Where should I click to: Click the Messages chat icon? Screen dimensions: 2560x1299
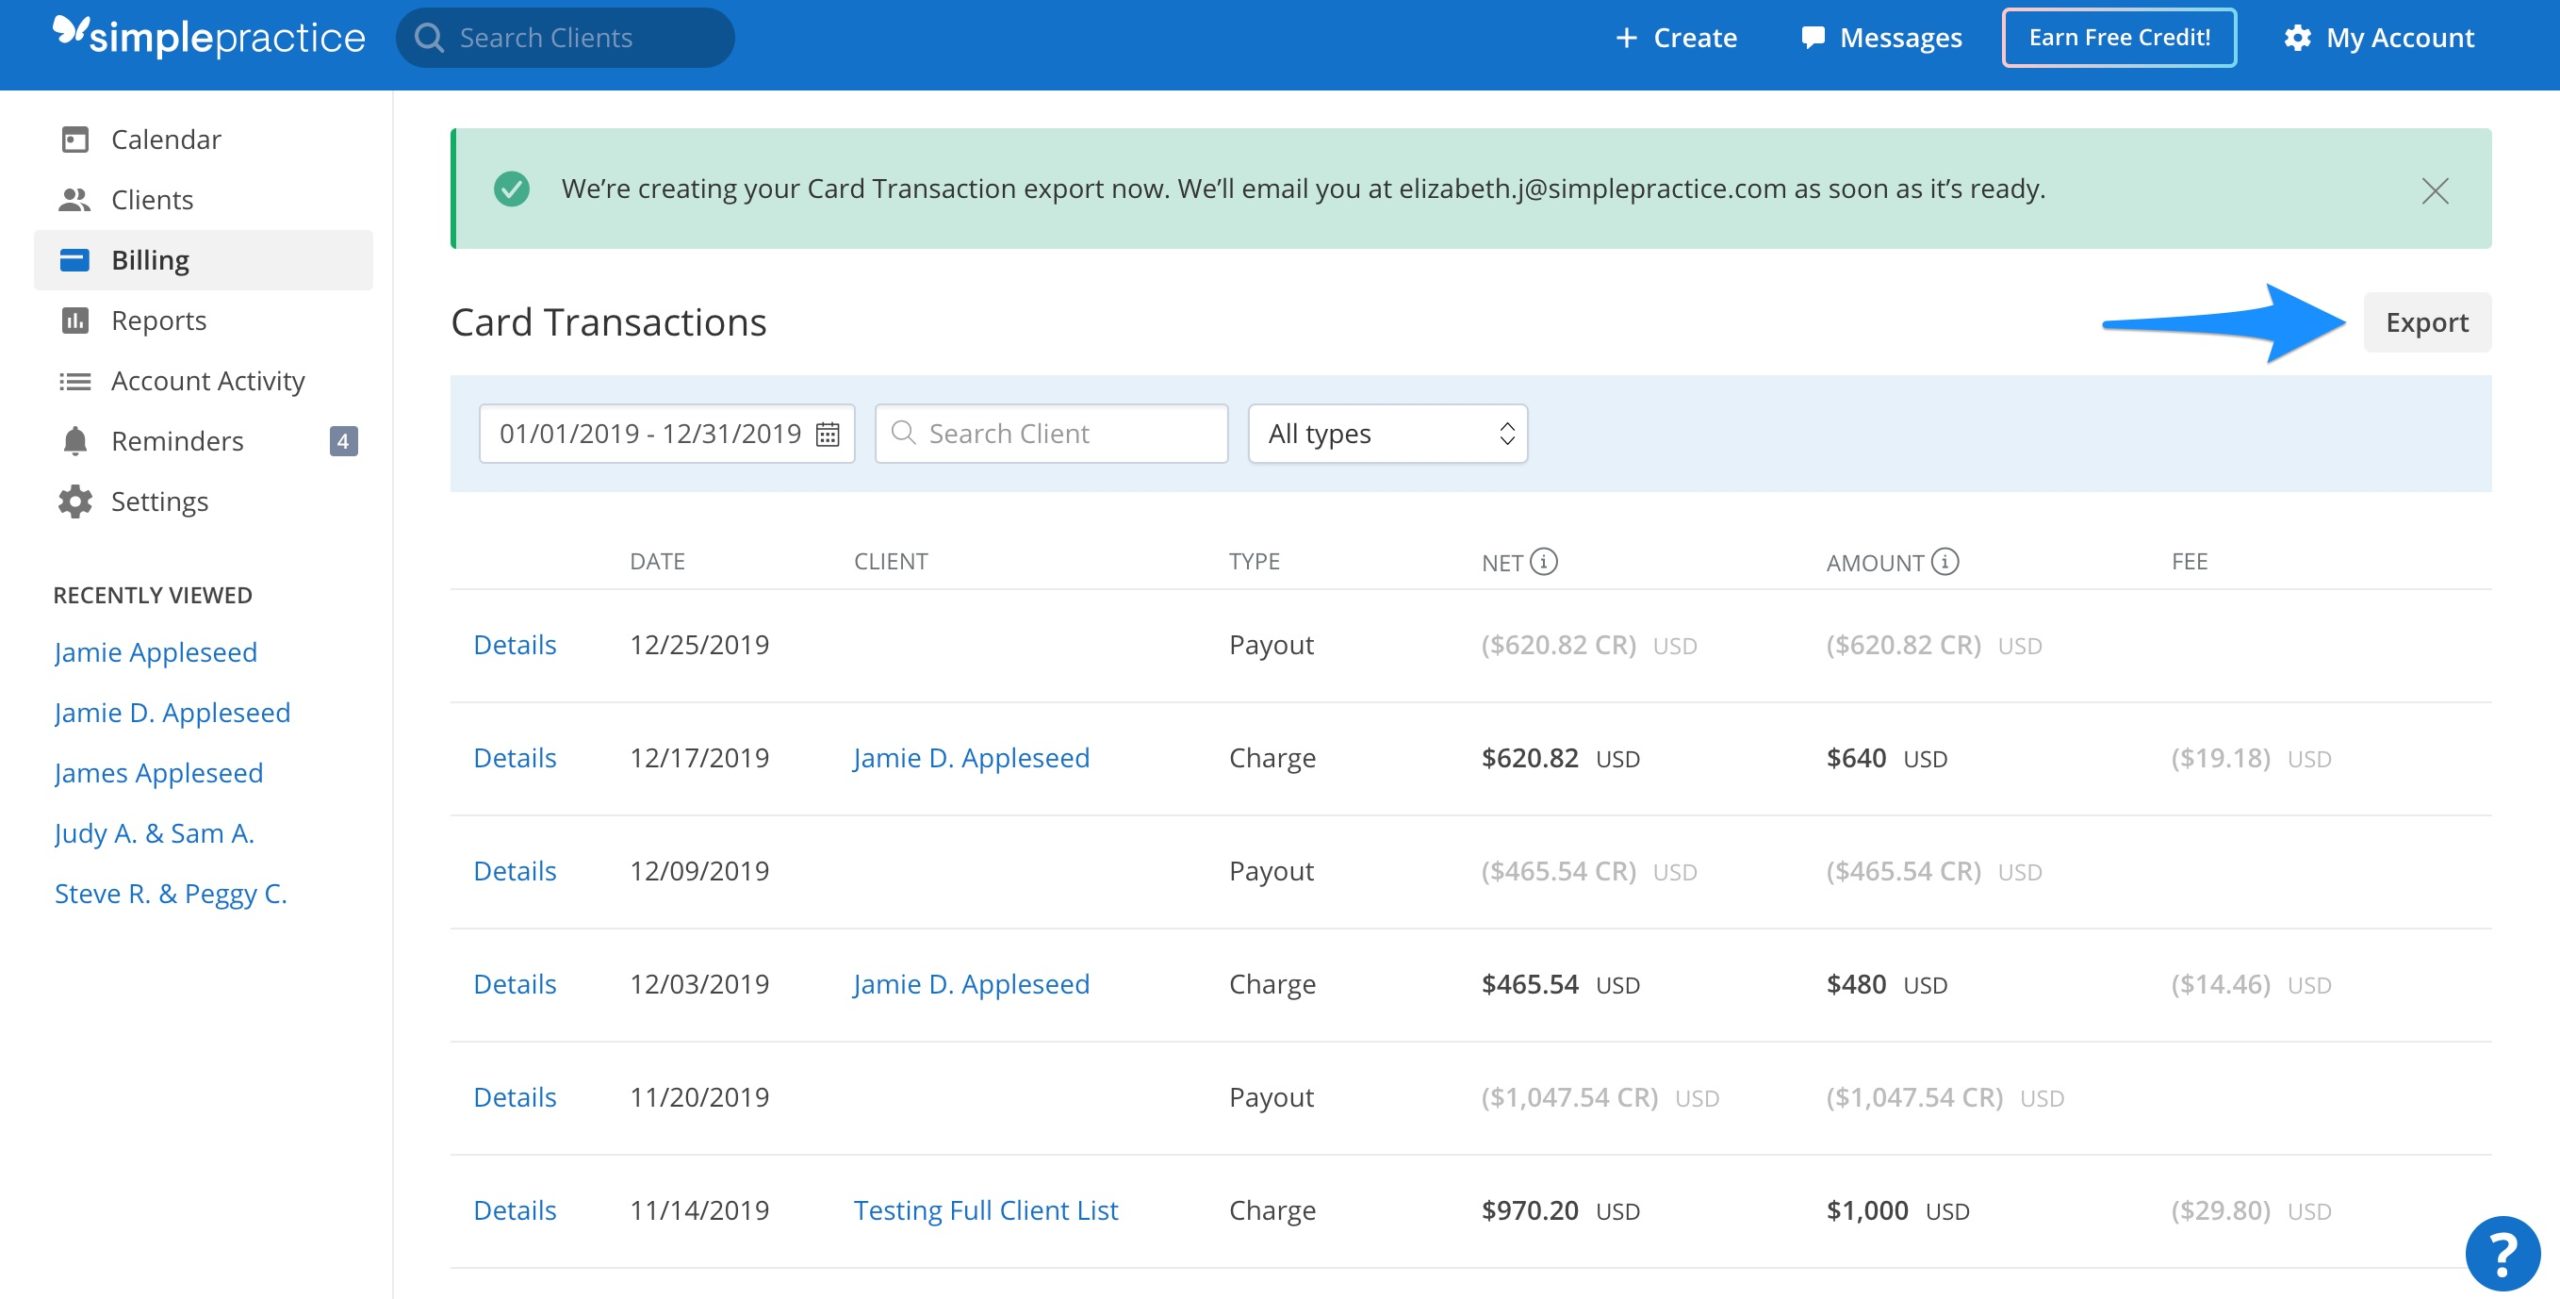(1812, 35)
